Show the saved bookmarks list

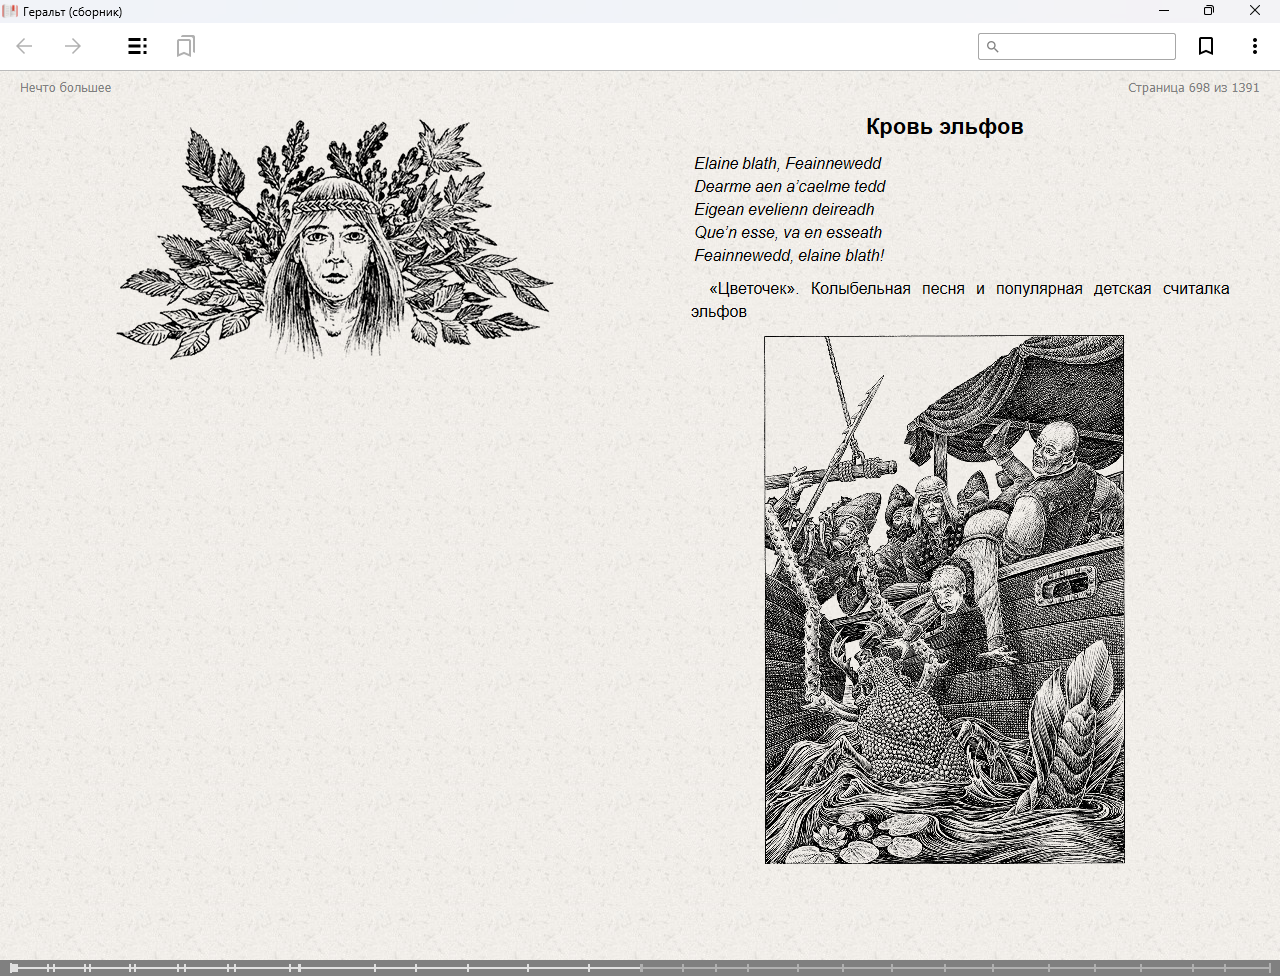click(185, 46)
